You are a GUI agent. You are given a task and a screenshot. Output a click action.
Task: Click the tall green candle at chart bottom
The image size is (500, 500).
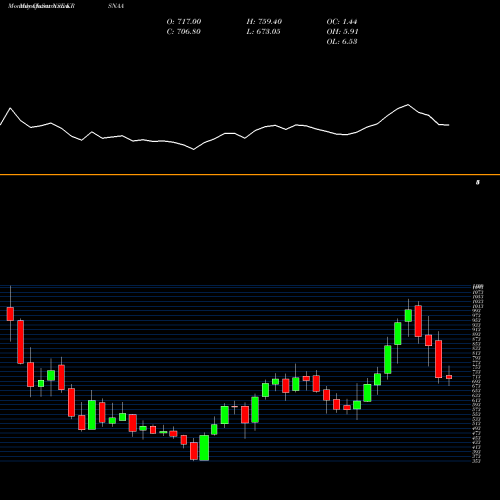204,448
